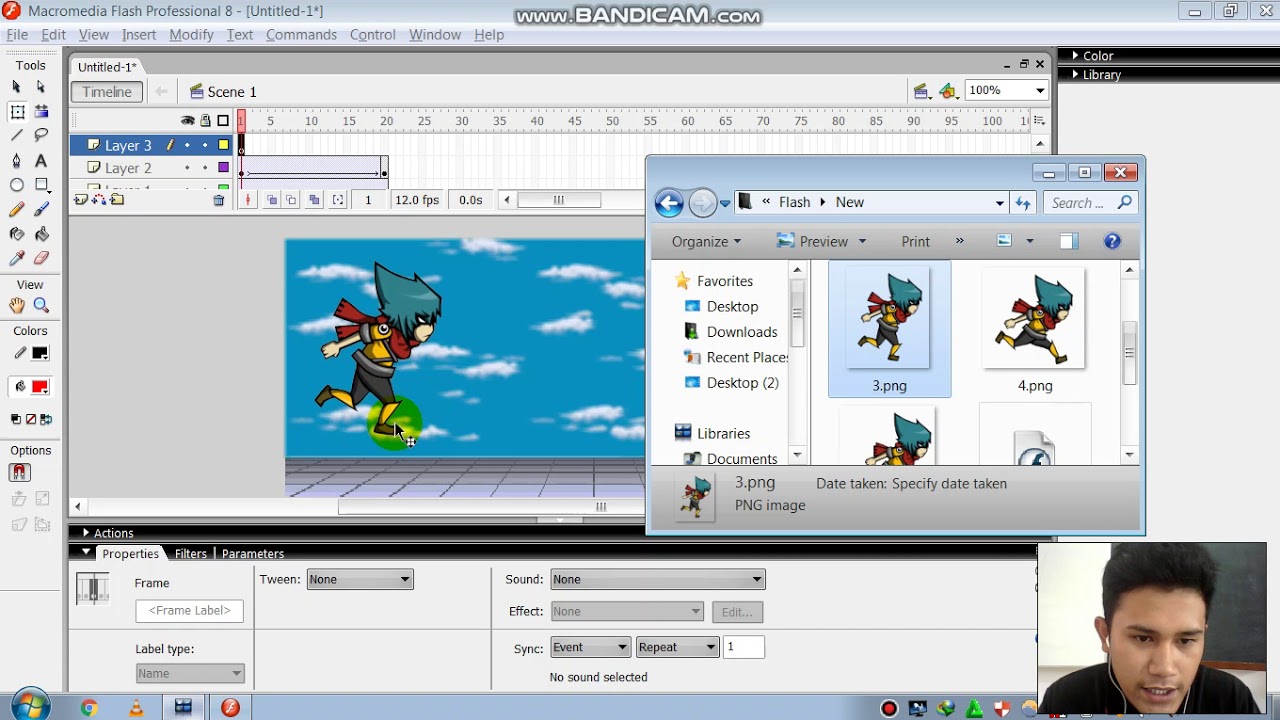Viewport: 1280px width, 720px height.
Task: Switch to the Filters tab
Action: [190, 553]
